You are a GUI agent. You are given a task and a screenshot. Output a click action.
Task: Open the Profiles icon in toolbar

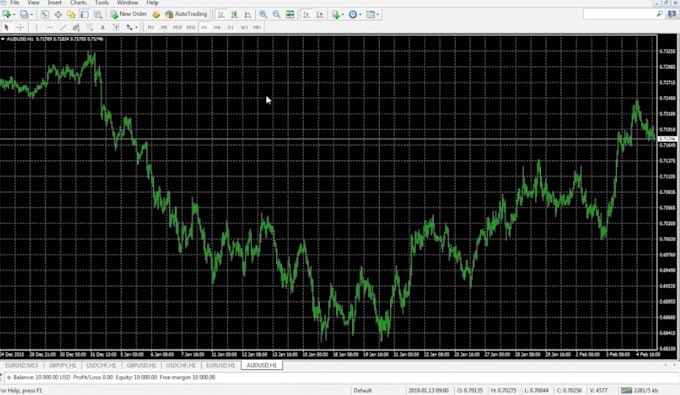24,14
